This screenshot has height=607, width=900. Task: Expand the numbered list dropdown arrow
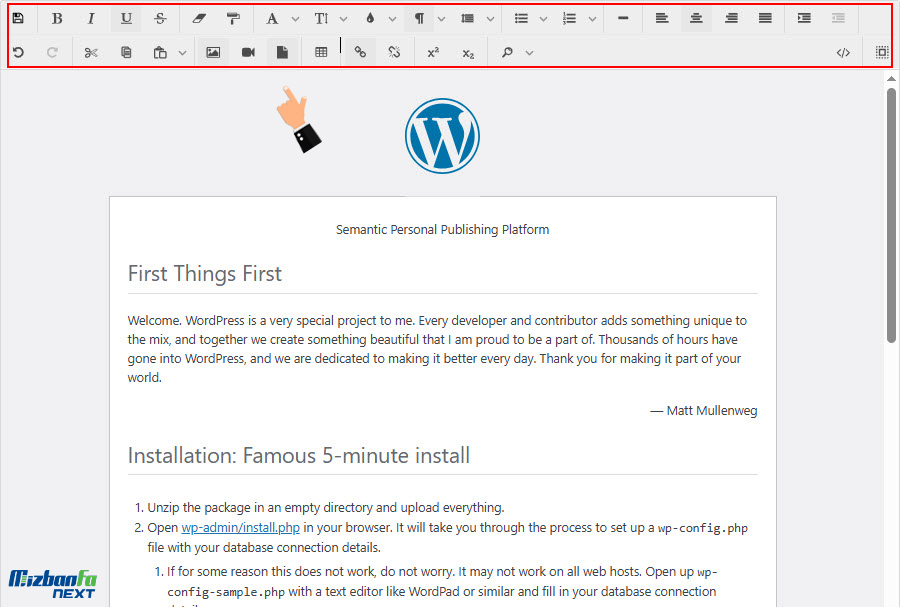point(592,18)
